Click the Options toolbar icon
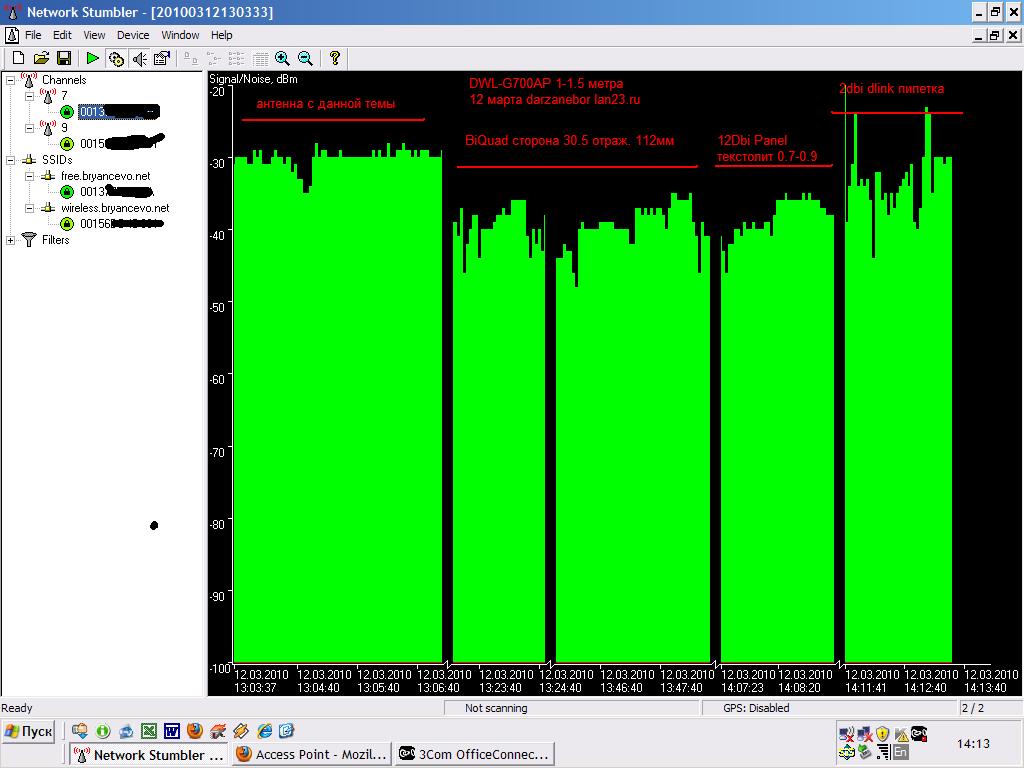The image size is (1024, 768). click(x=162, y=59)
